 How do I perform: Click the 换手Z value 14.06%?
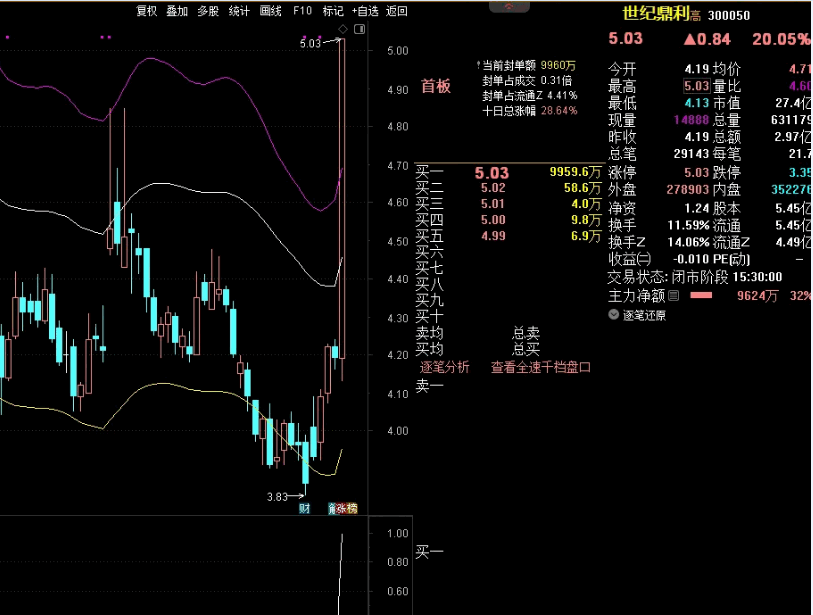tap(688, 242)
